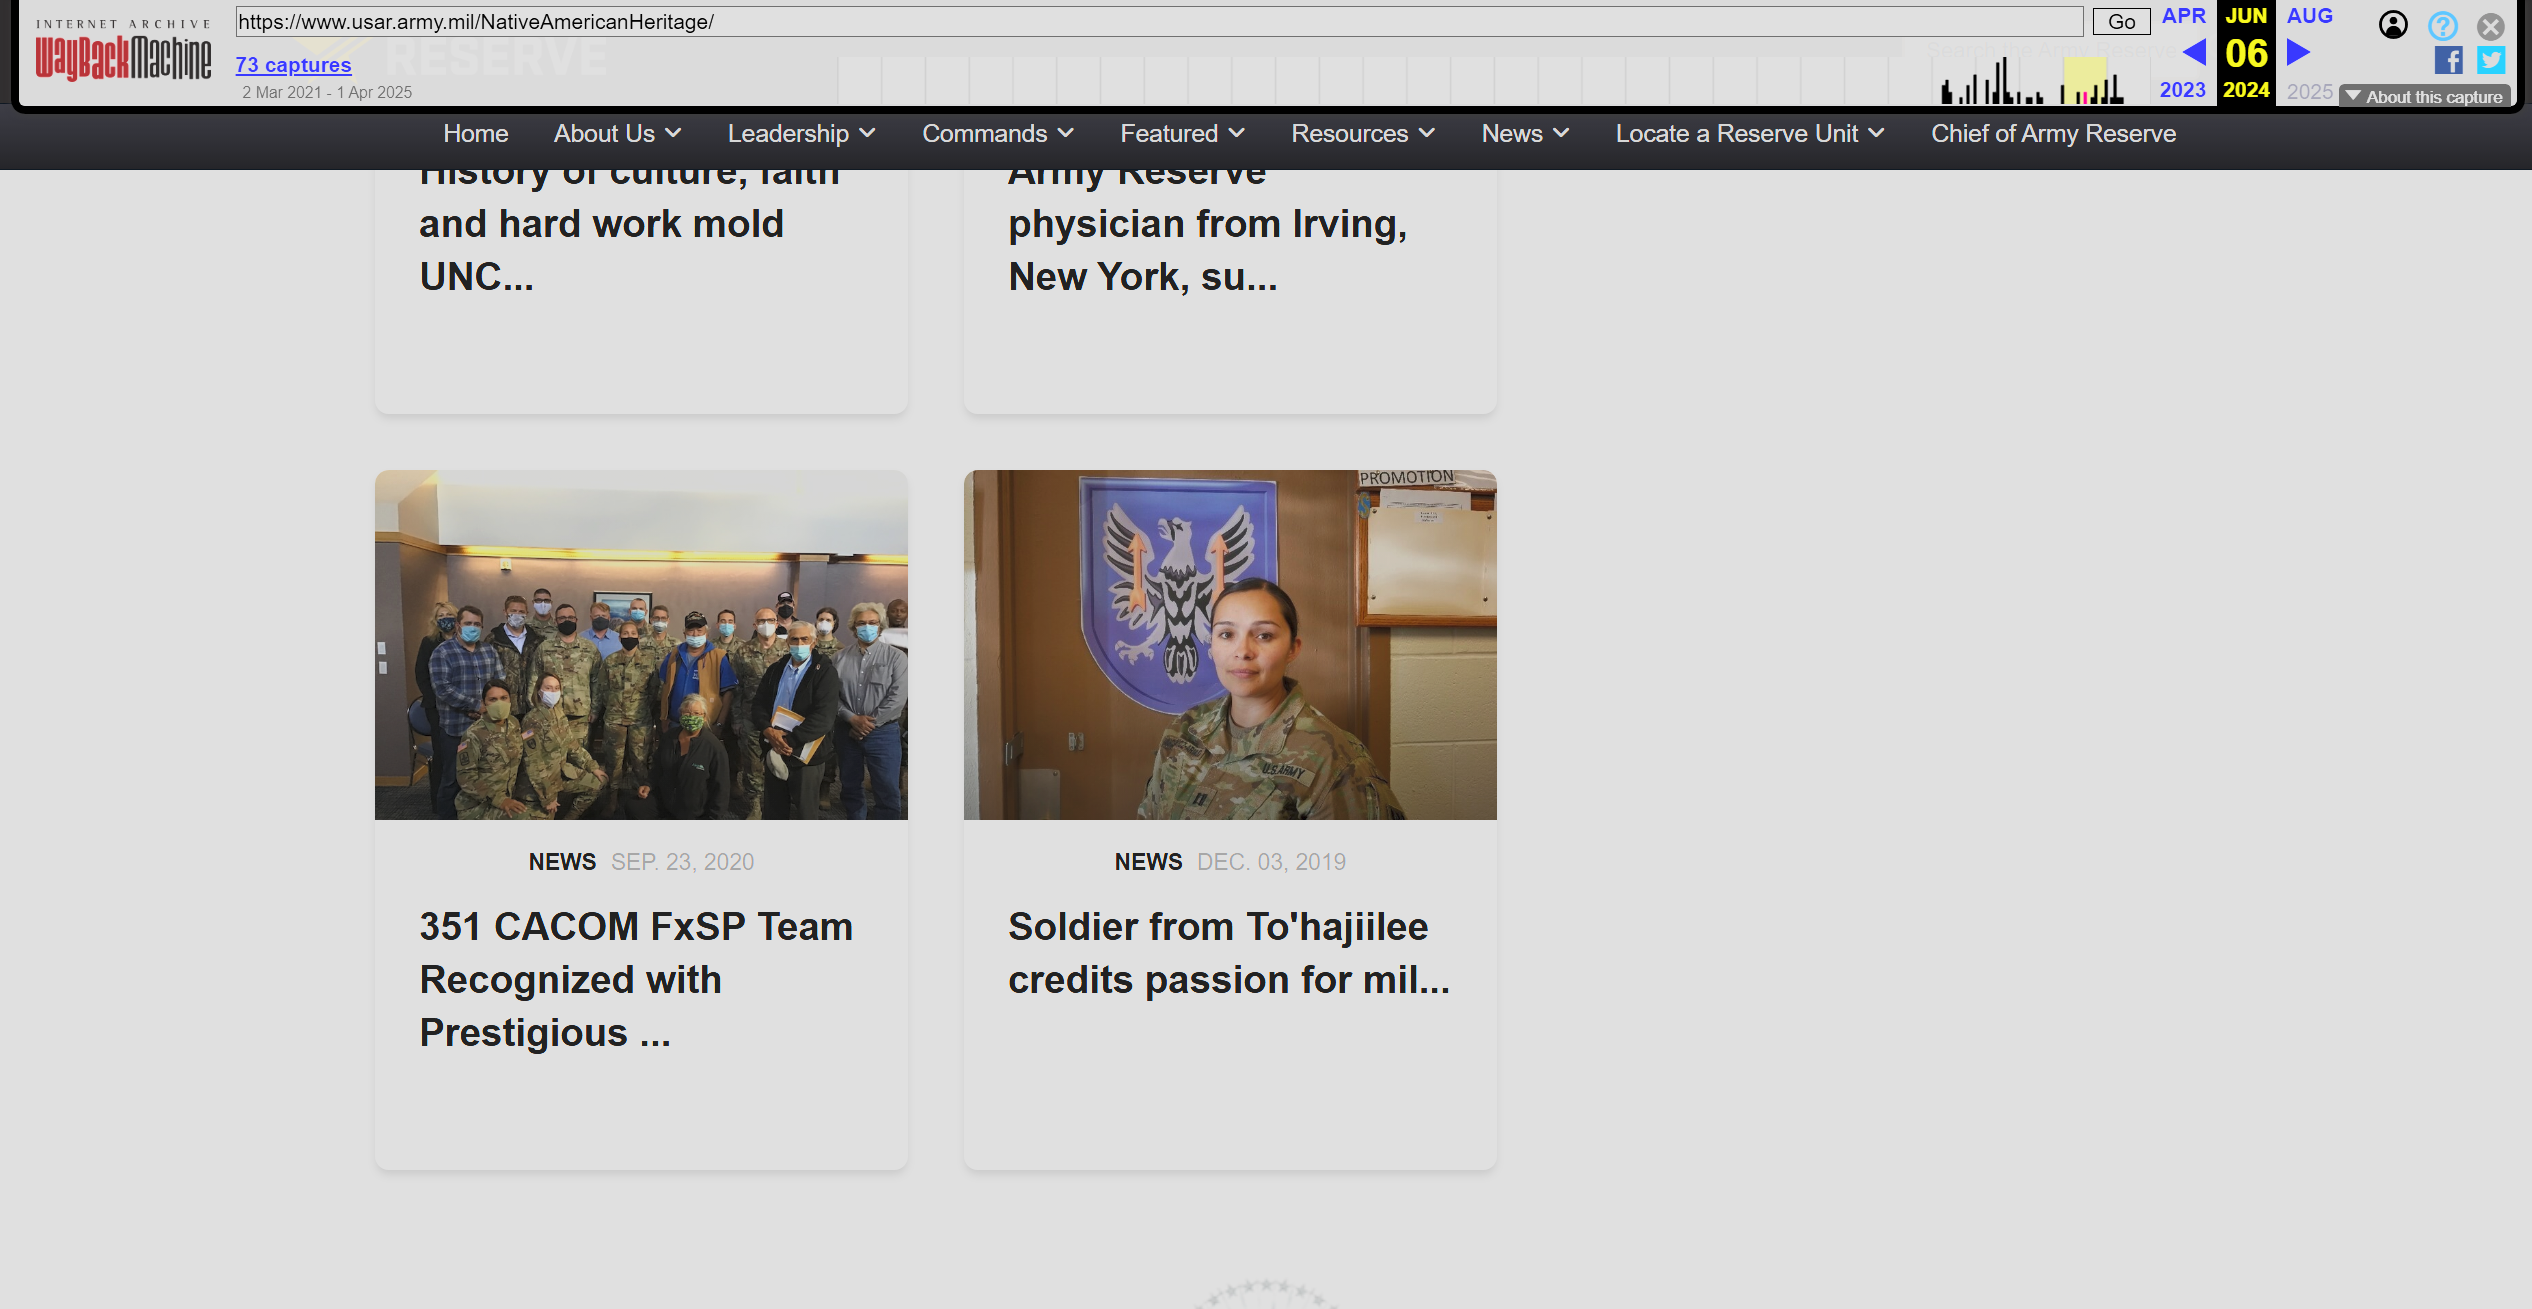Open the 73 captures link
Viewport: 2532px width, 1309px height.
pyautogui.click(x=293, y=65)
